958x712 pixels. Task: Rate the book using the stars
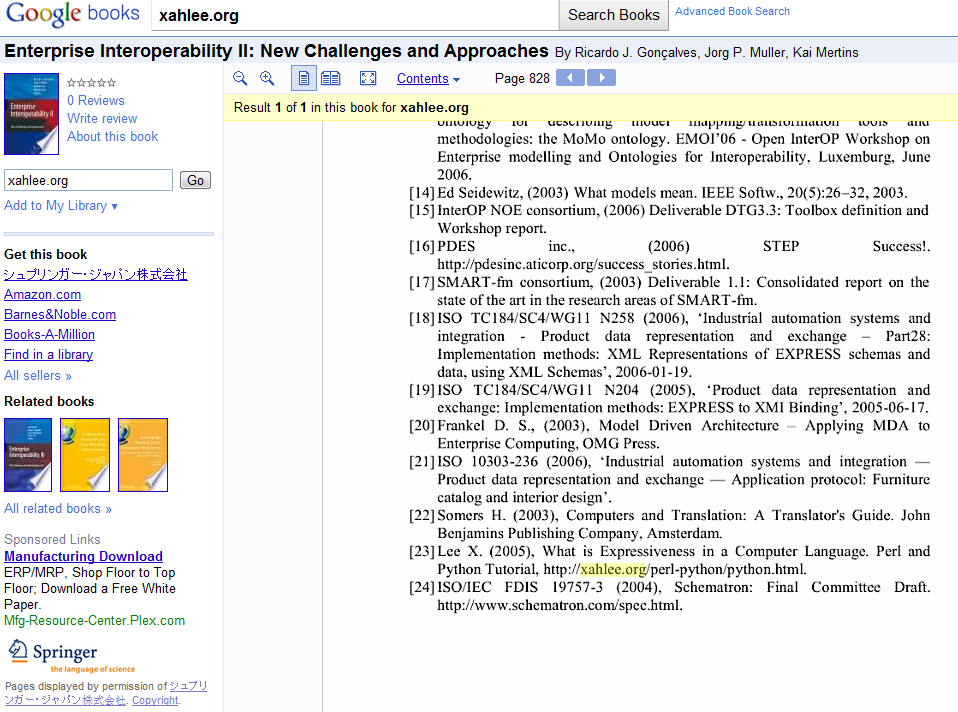91,83
